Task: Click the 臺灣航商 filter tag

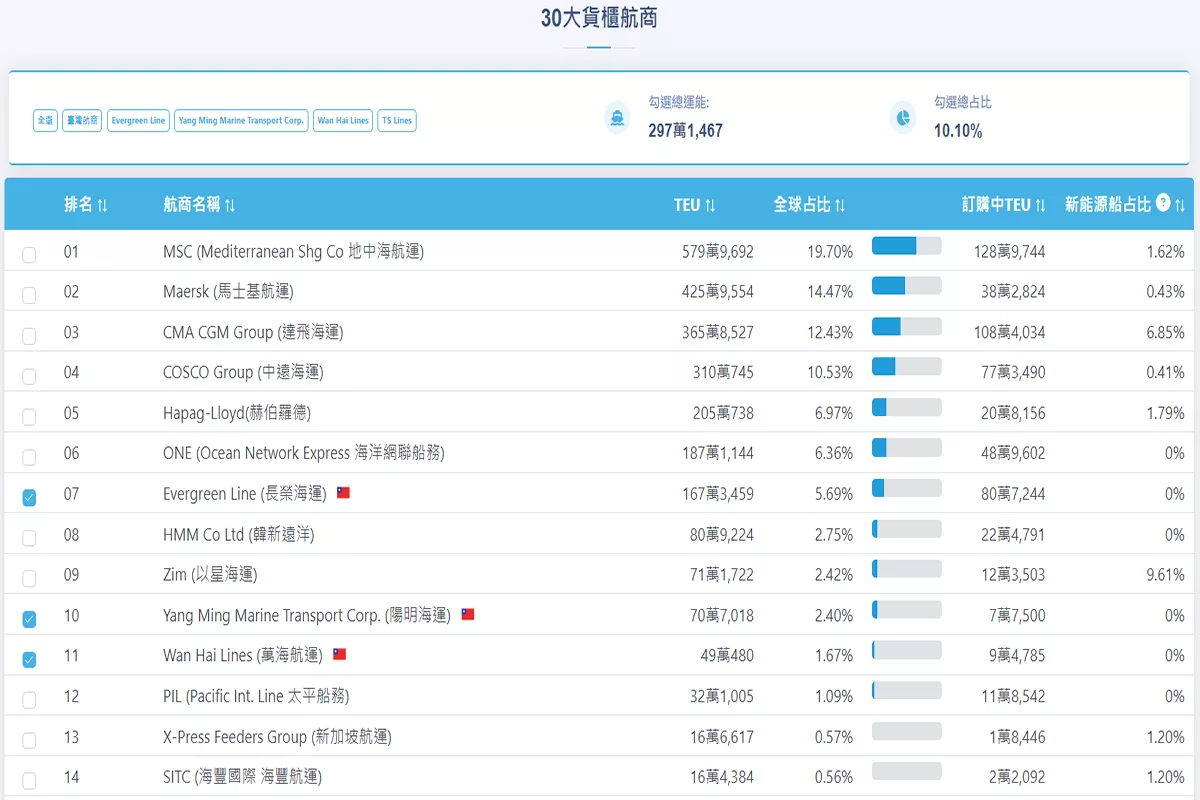Action: [x=82, y=121]
